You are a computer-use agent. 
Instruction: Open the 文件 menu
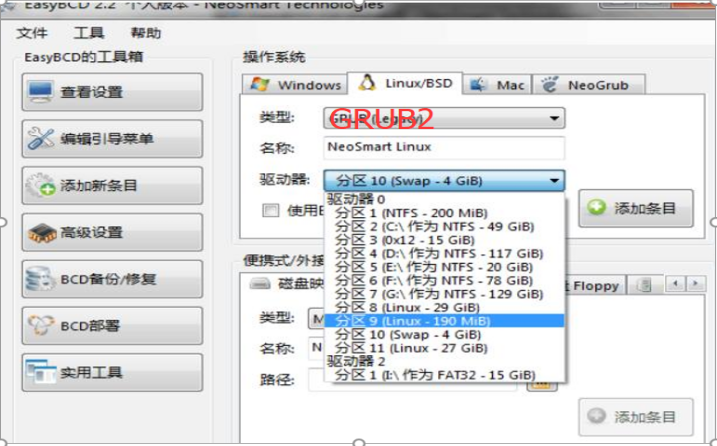[32, 33]
